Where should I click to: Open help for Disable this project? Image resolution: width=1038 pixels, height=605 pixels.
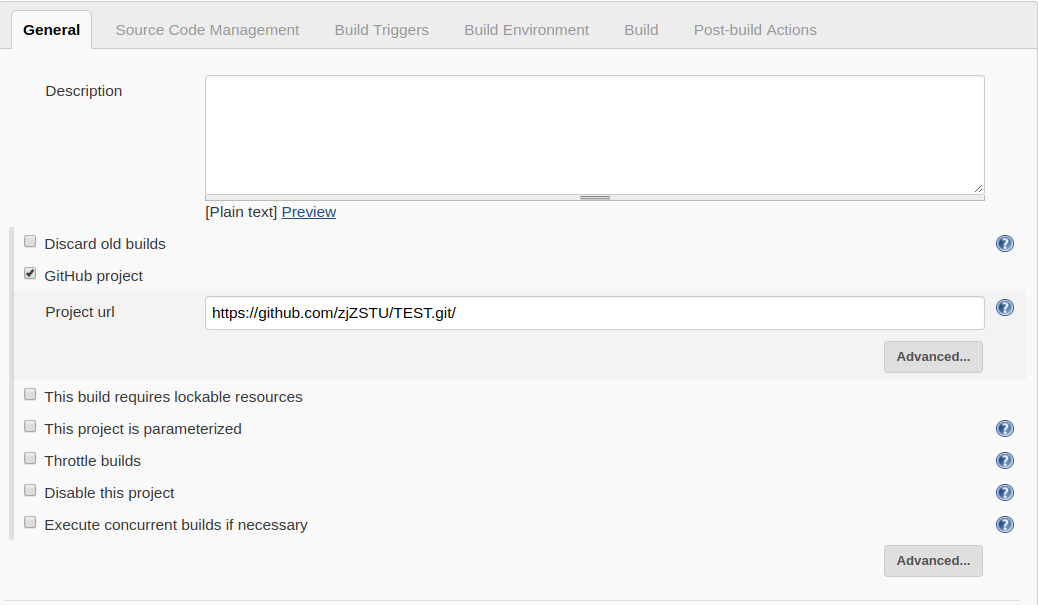click(1005, 493)
